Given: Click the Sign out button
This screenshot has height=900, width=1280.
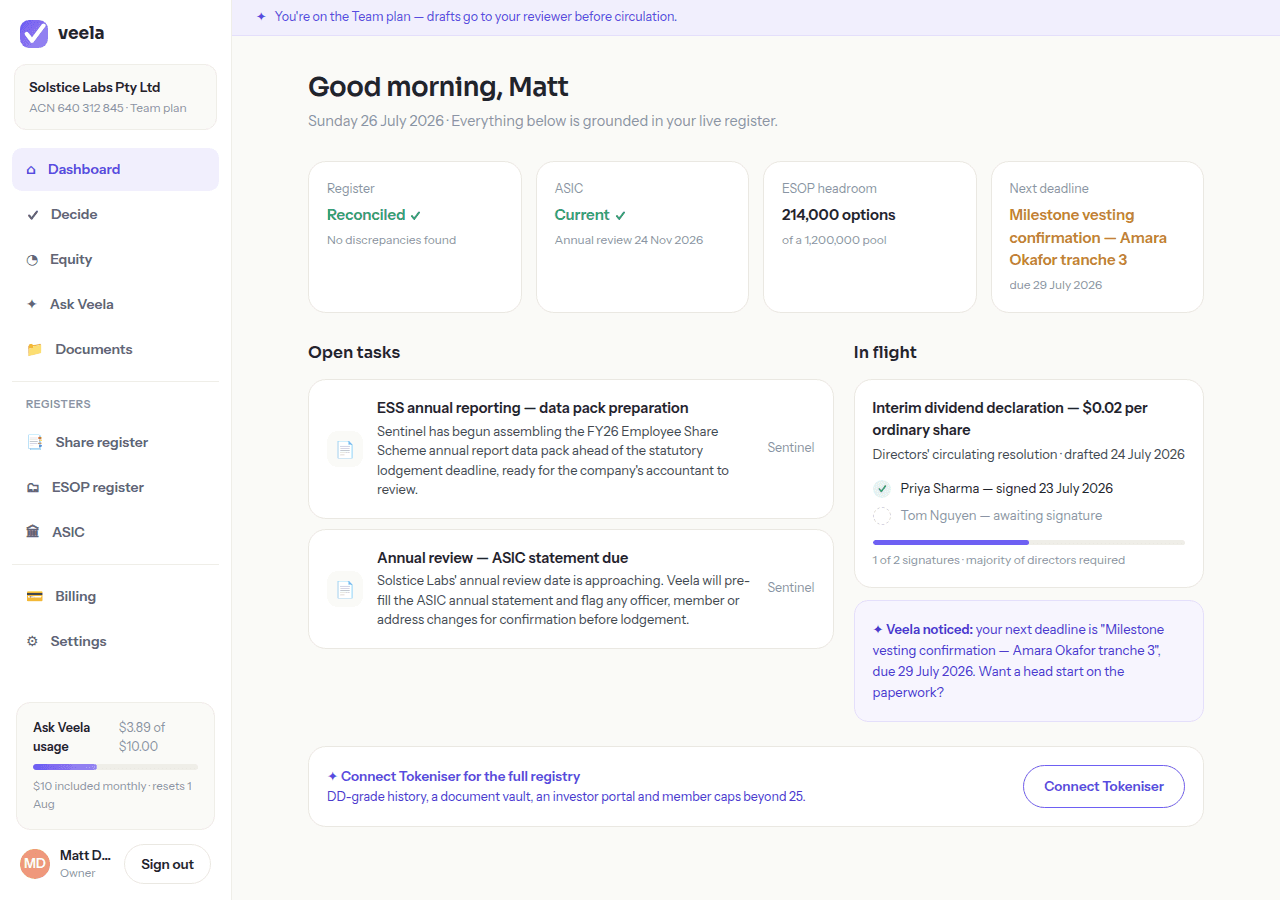Looking at the screenshot, I should (167, 864).
